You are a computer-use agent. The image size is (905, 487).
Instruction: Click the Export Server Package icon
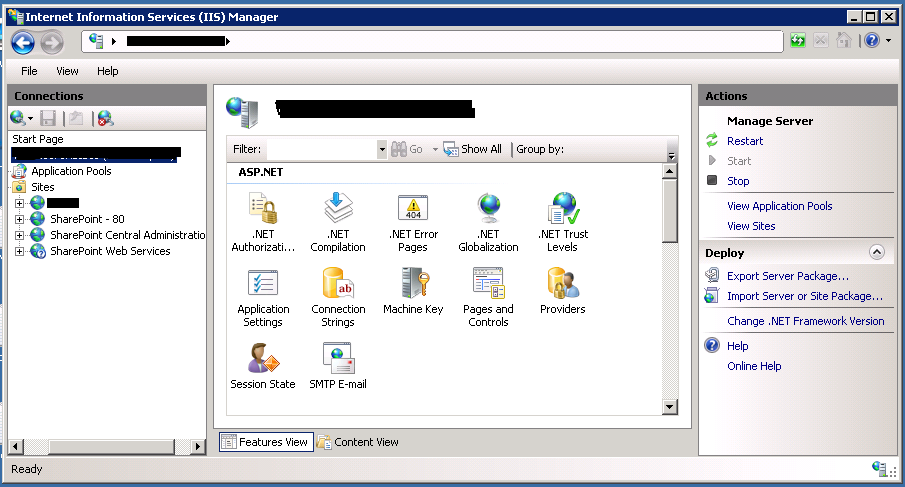pyautogui.click(x=712, y=275)
